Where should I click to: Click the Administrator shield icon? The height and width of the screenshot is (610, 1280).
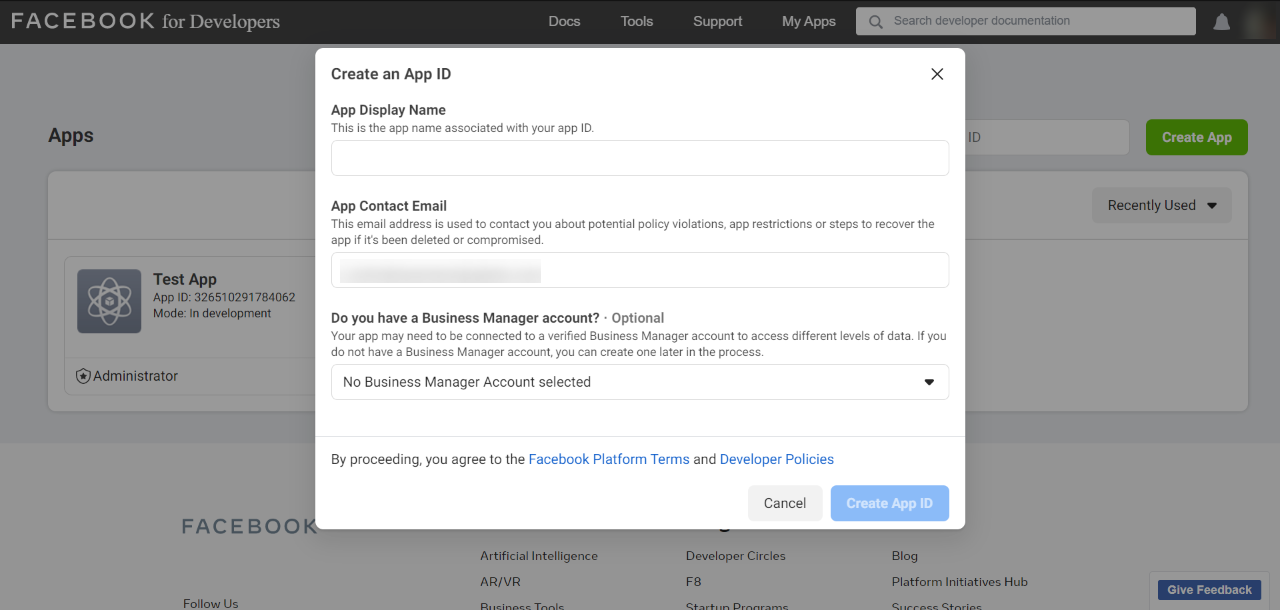pyautogui.click(x=84, y=376)
